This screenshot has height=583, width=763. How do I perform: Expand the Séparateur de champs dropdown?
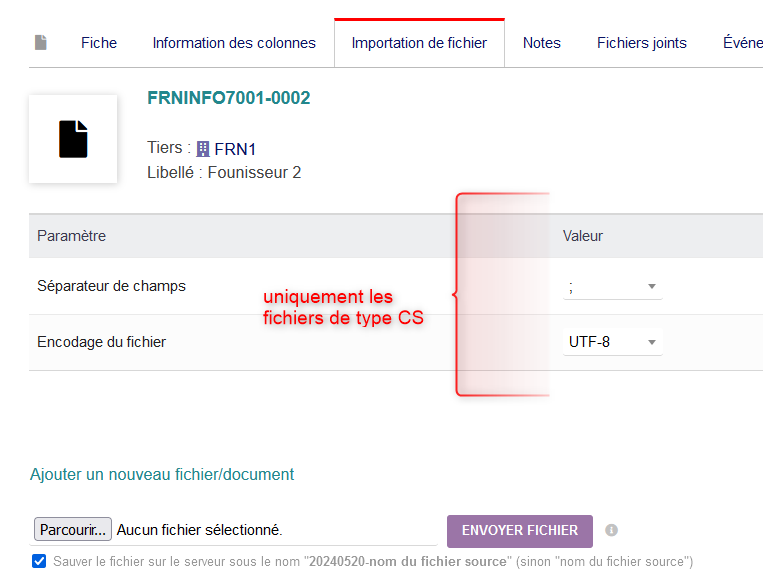[612, 287]
